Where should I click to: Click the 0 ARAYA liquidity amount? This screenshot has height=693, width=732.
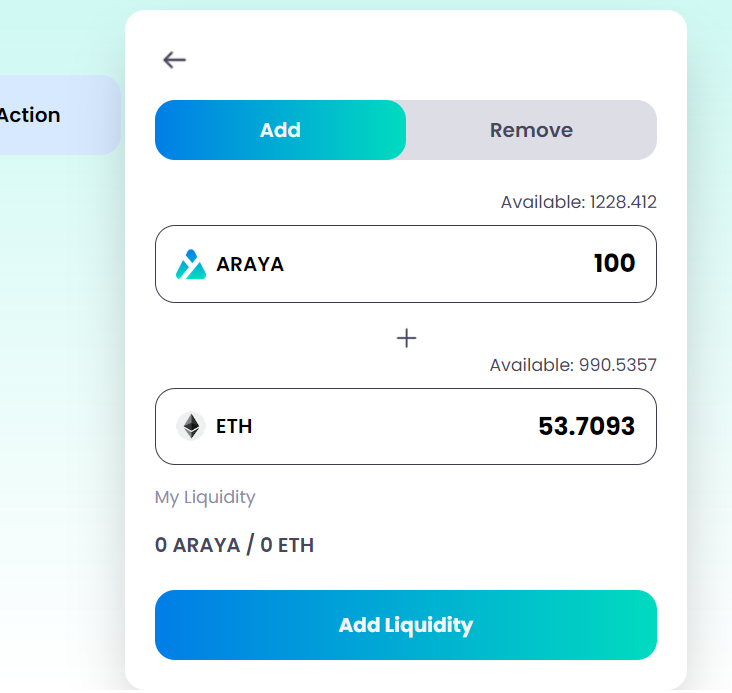coord(197,546)
